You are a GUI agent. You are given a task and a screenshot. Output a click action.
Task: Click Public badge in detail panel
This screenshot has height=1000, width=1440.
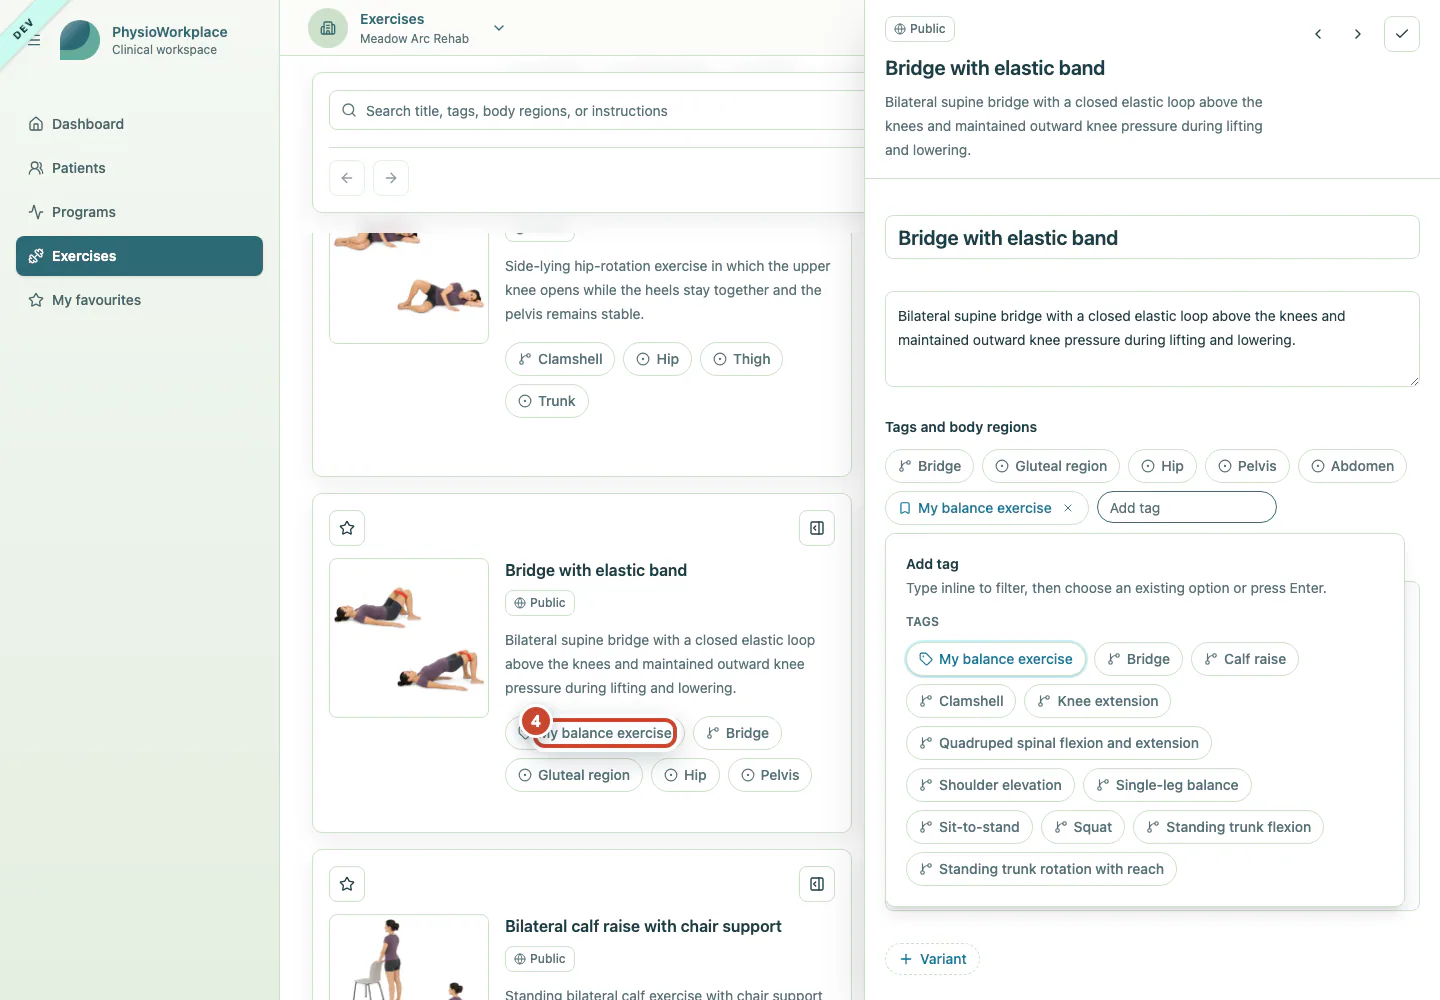920,29
